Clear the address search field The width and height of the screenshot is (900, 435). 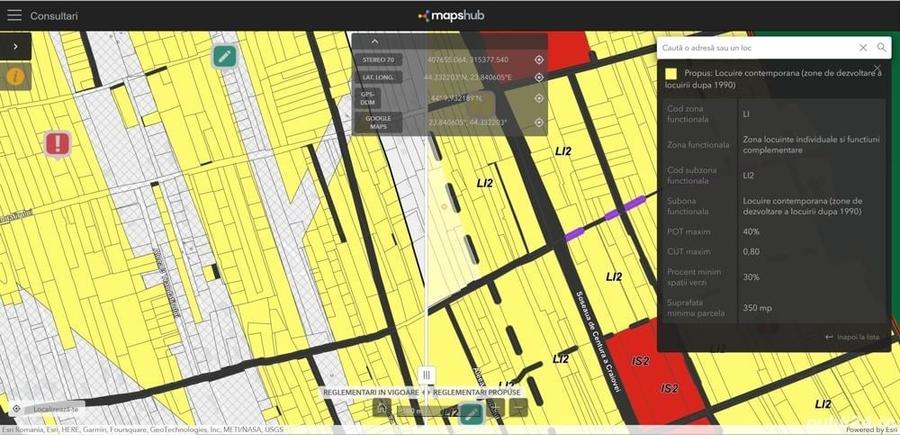click(863, 48)
